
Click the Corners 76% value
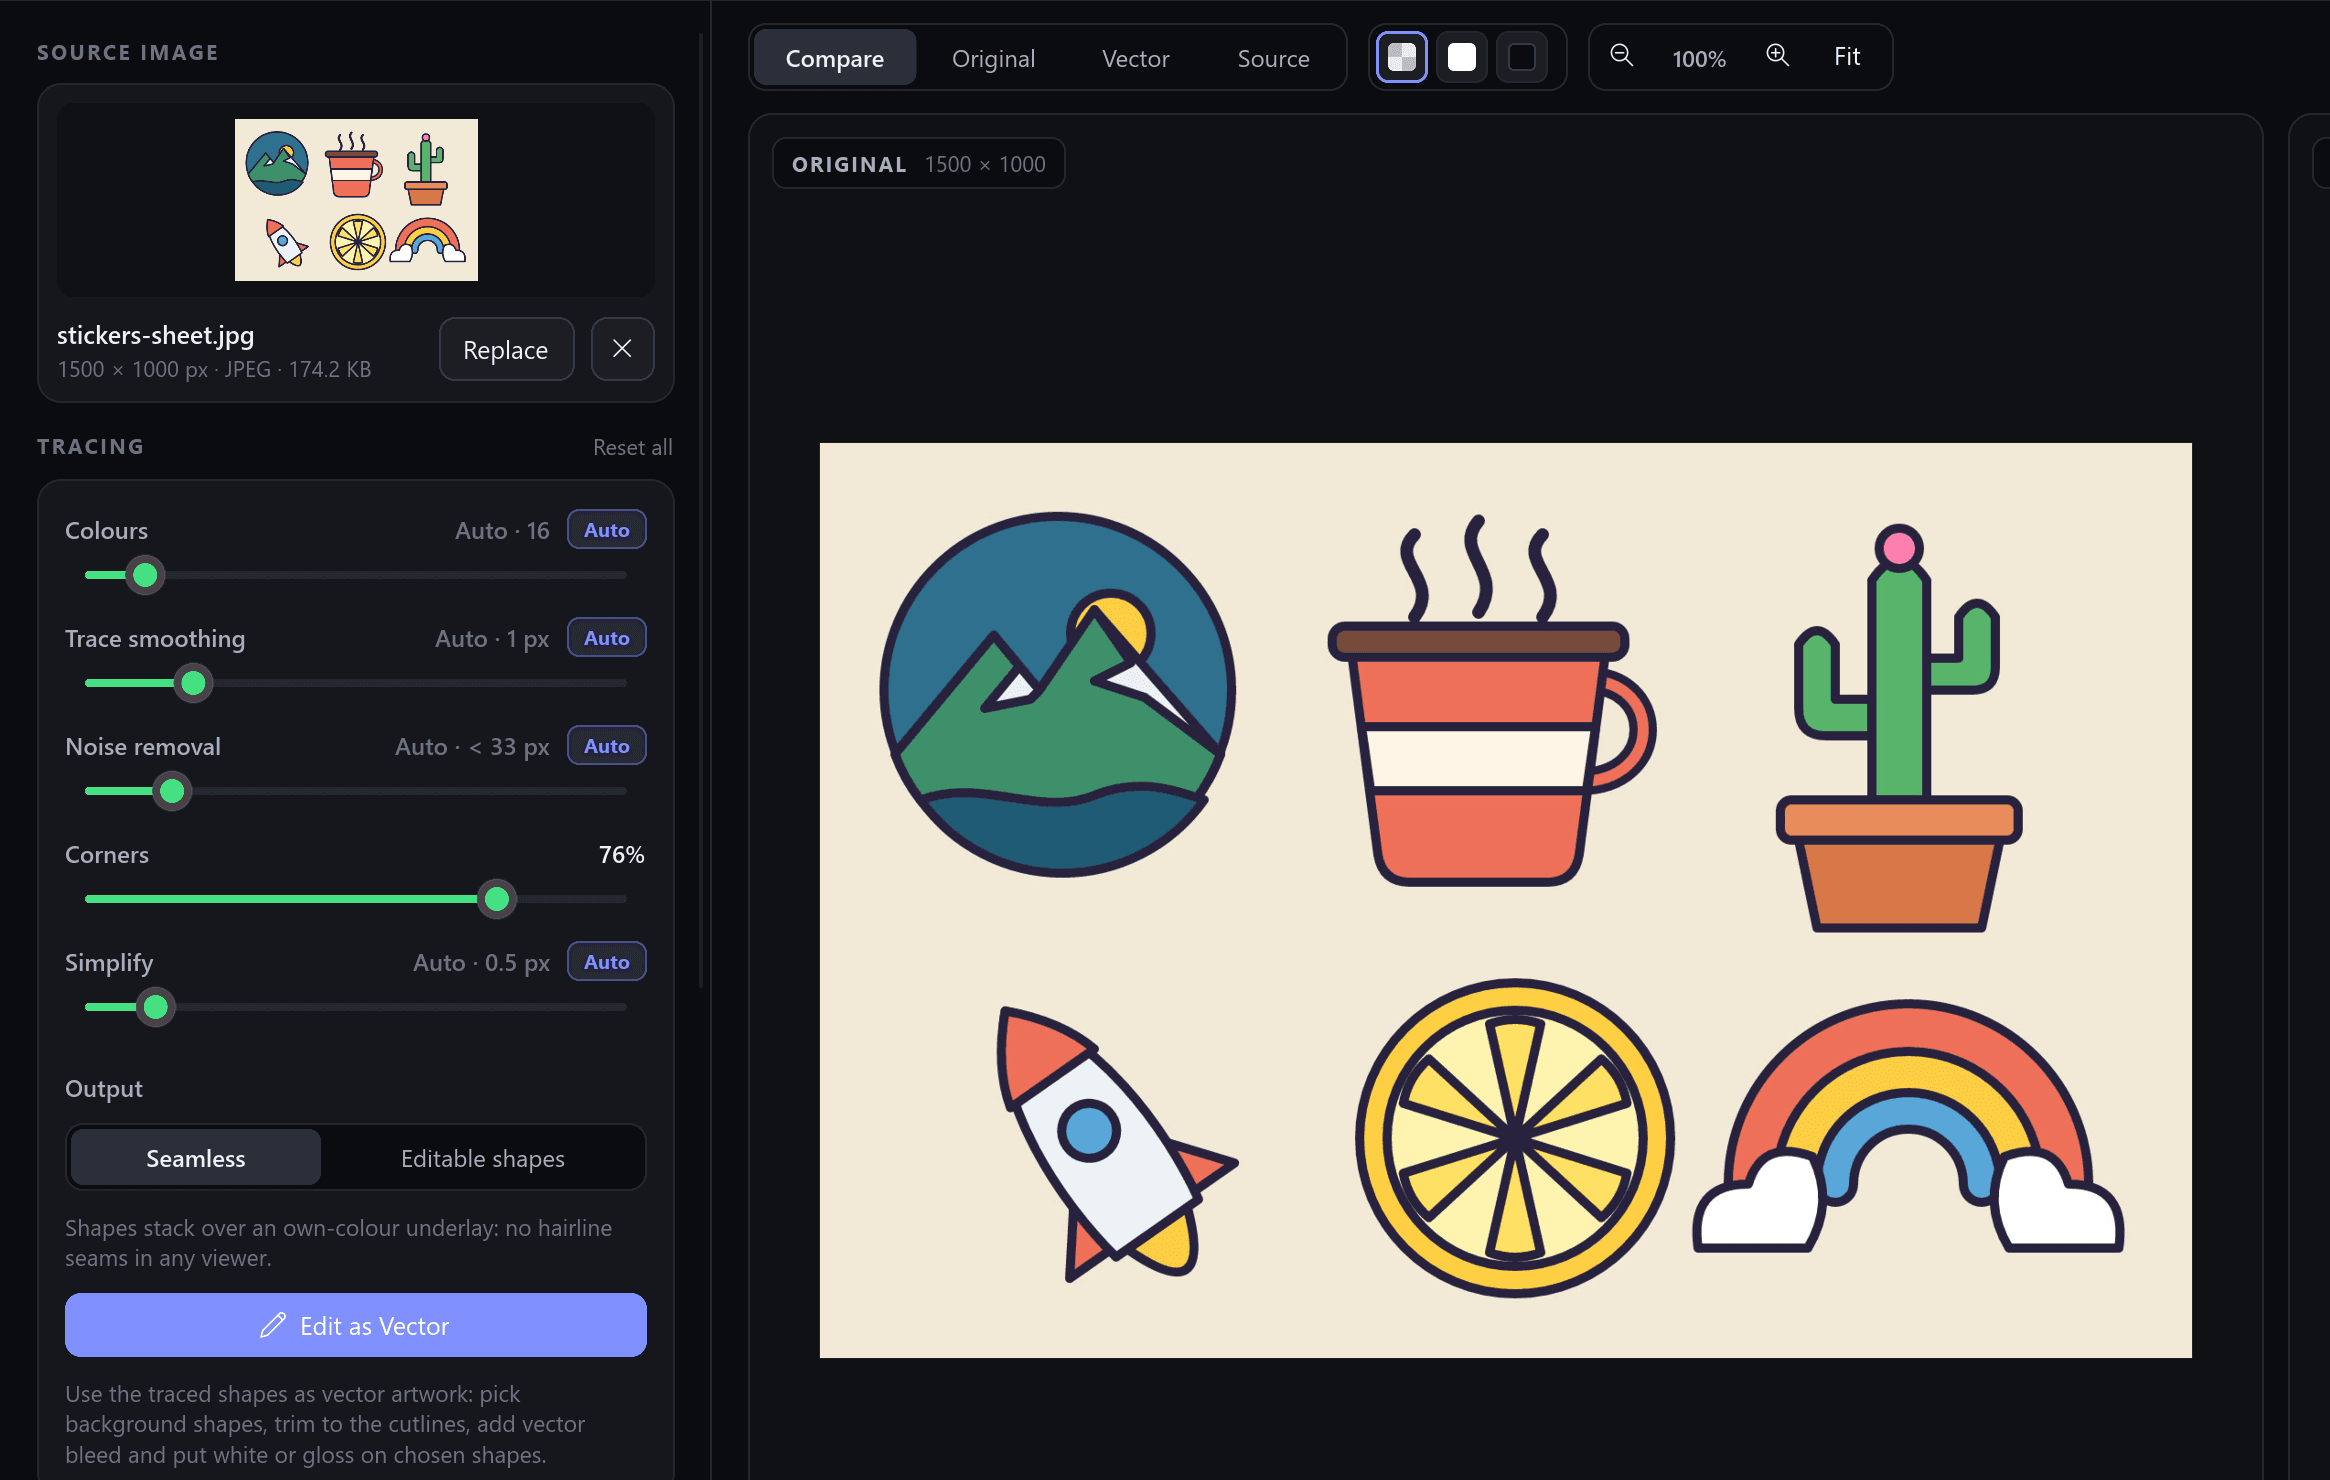[x=621, y=855]
